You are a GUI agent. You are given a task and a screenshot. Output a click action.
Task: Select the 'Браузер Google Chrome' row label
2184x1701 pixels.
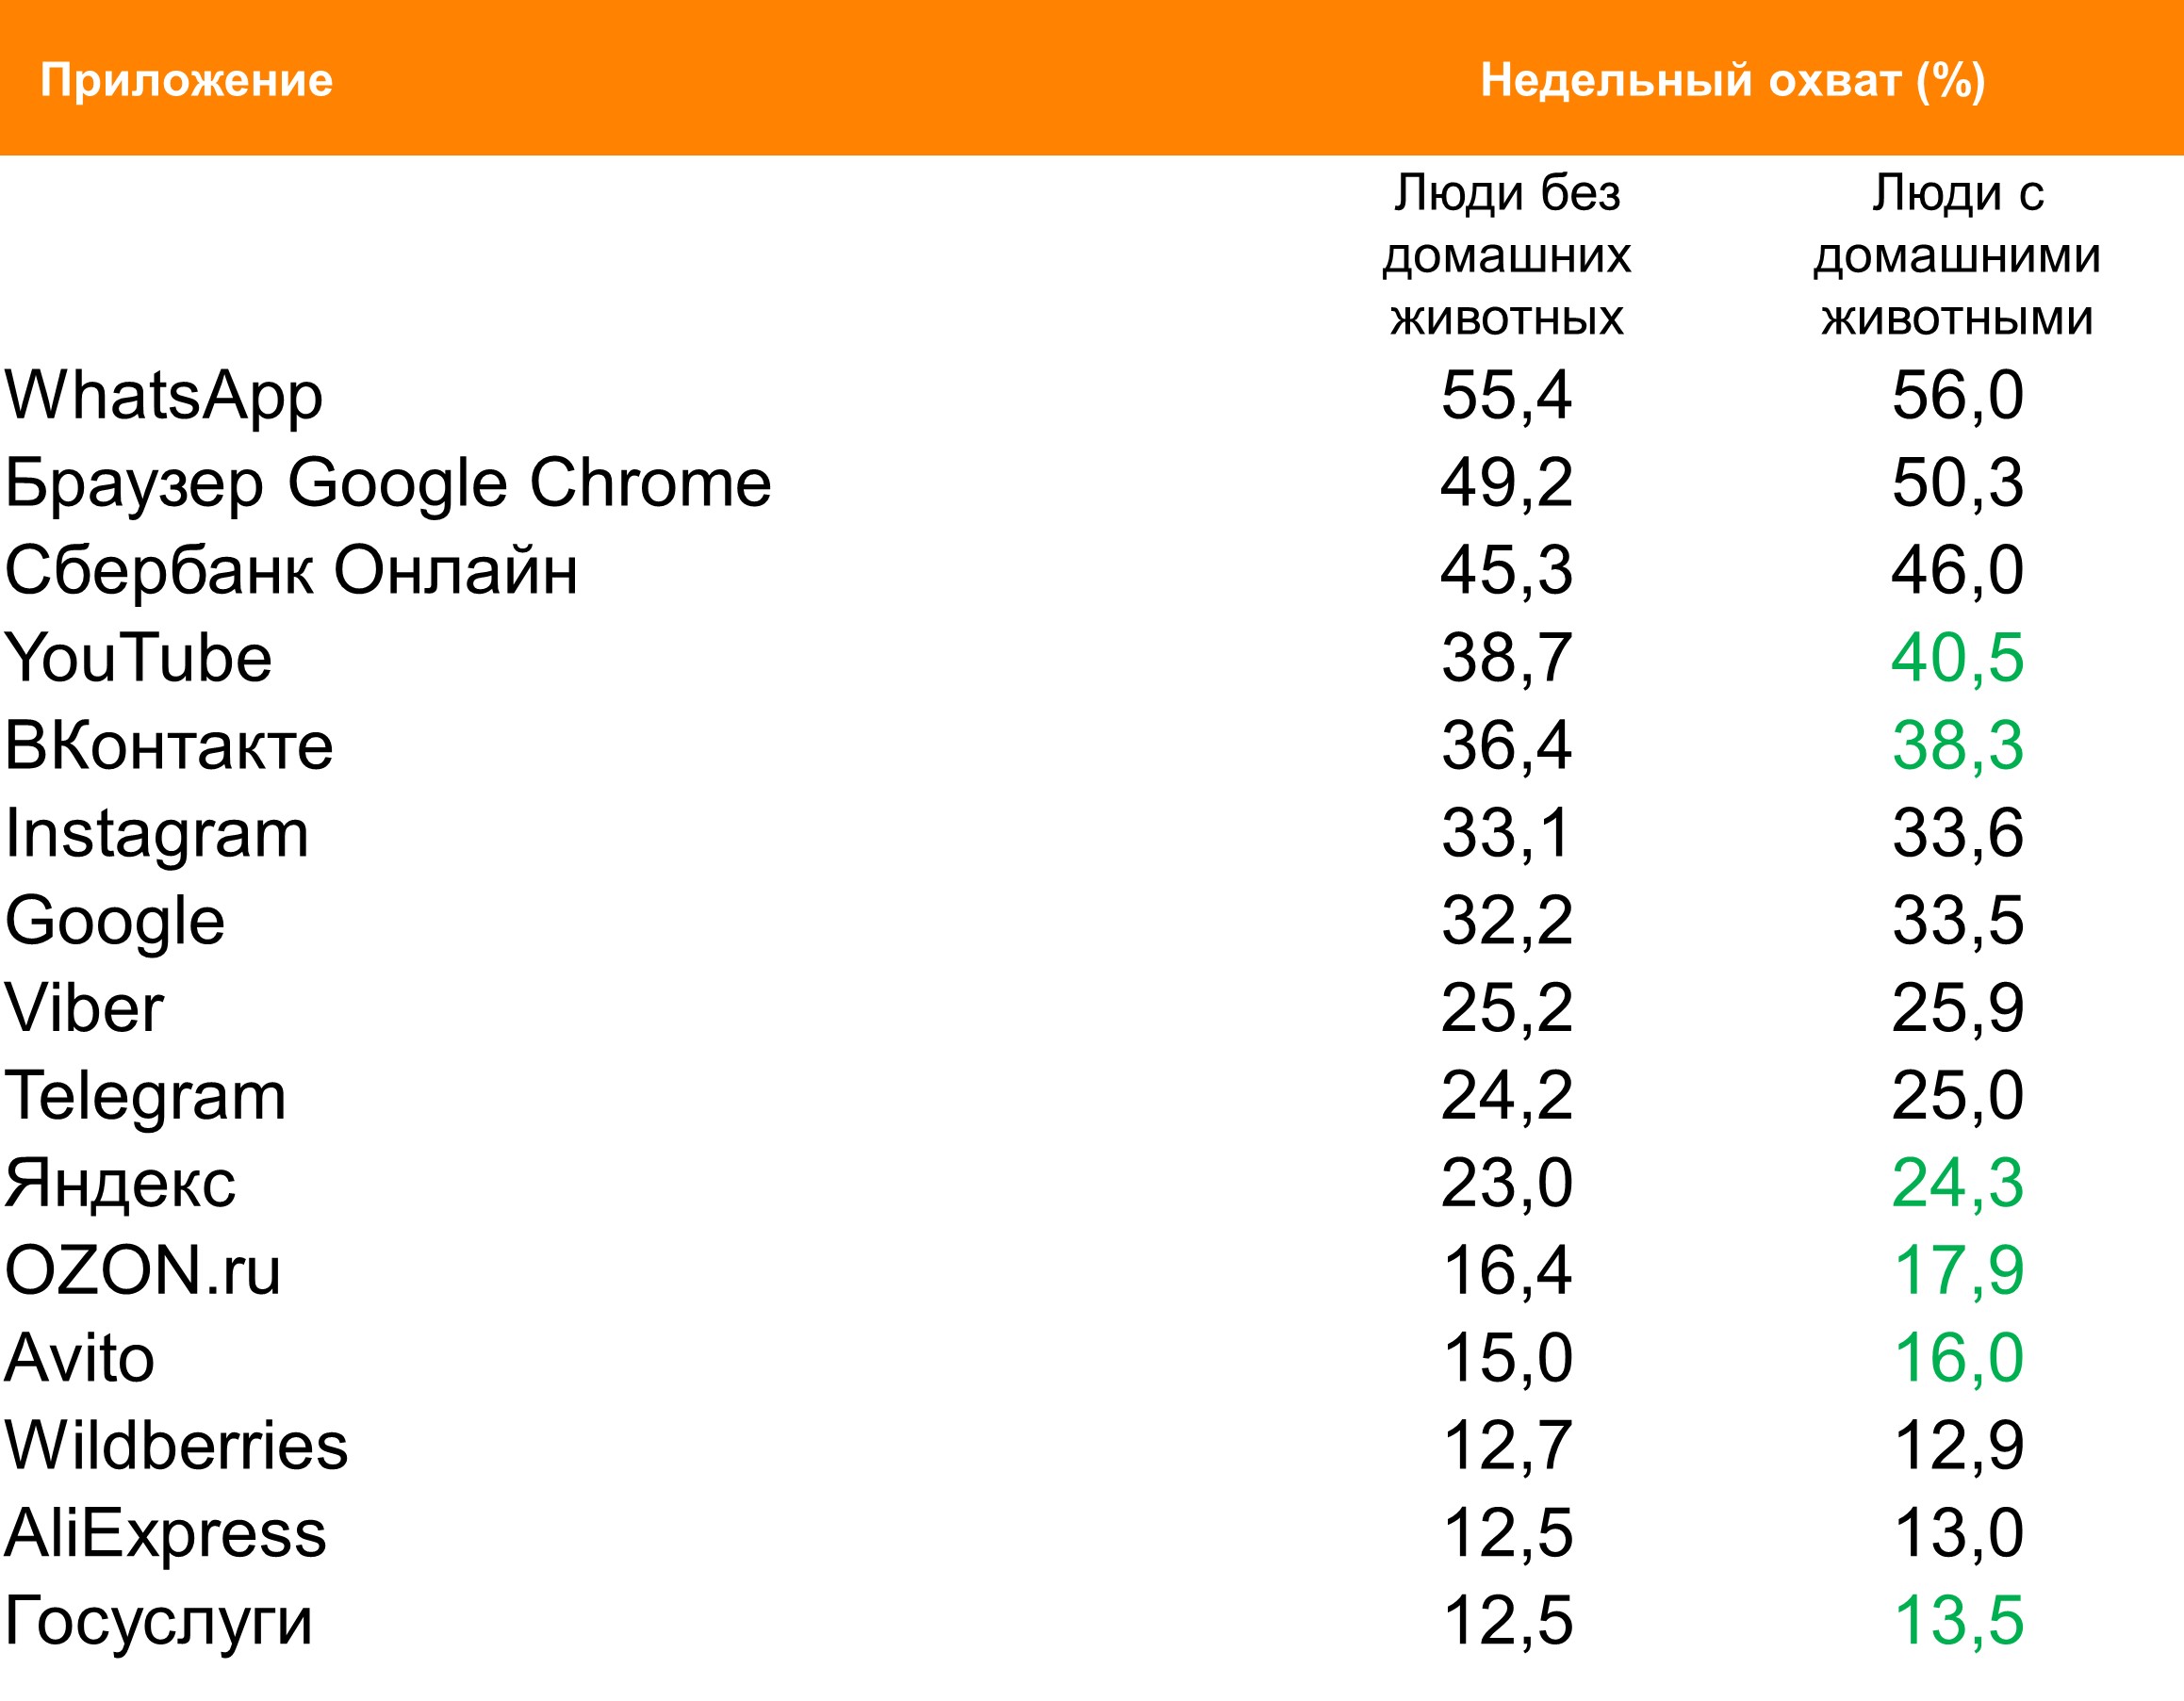(x=388, y=483)
